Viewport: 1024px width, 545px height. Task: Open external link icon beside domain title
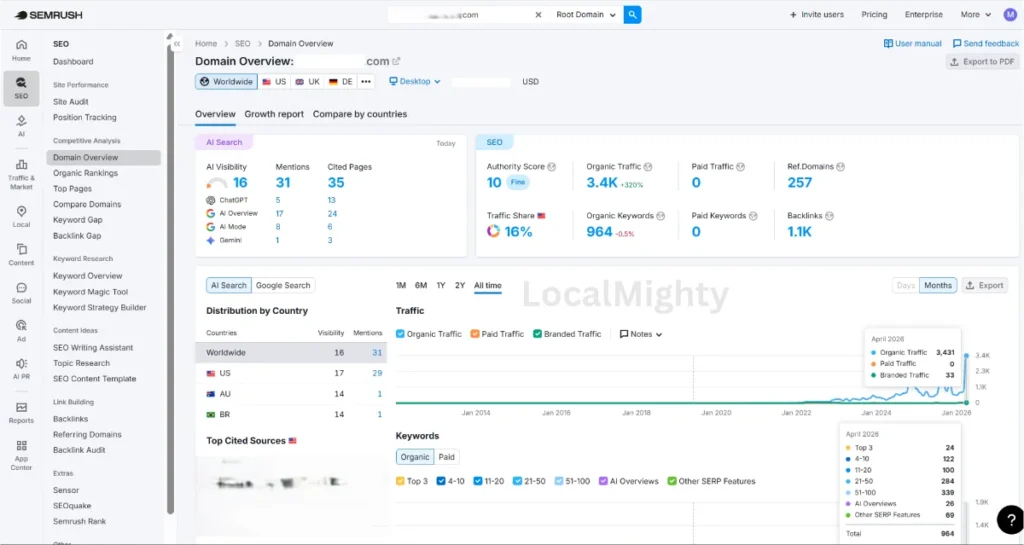[x=396, y=61]
